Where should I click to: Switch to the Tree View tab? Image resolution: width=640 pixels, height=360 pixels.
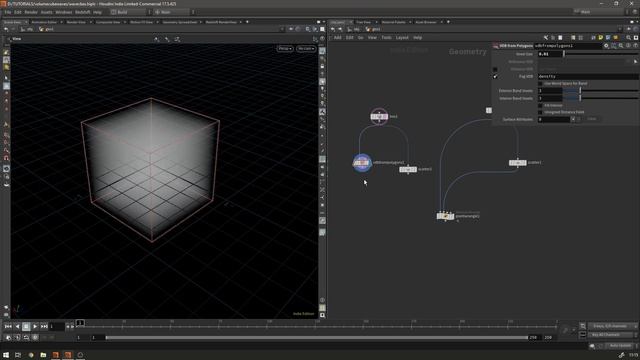point(363,22)
